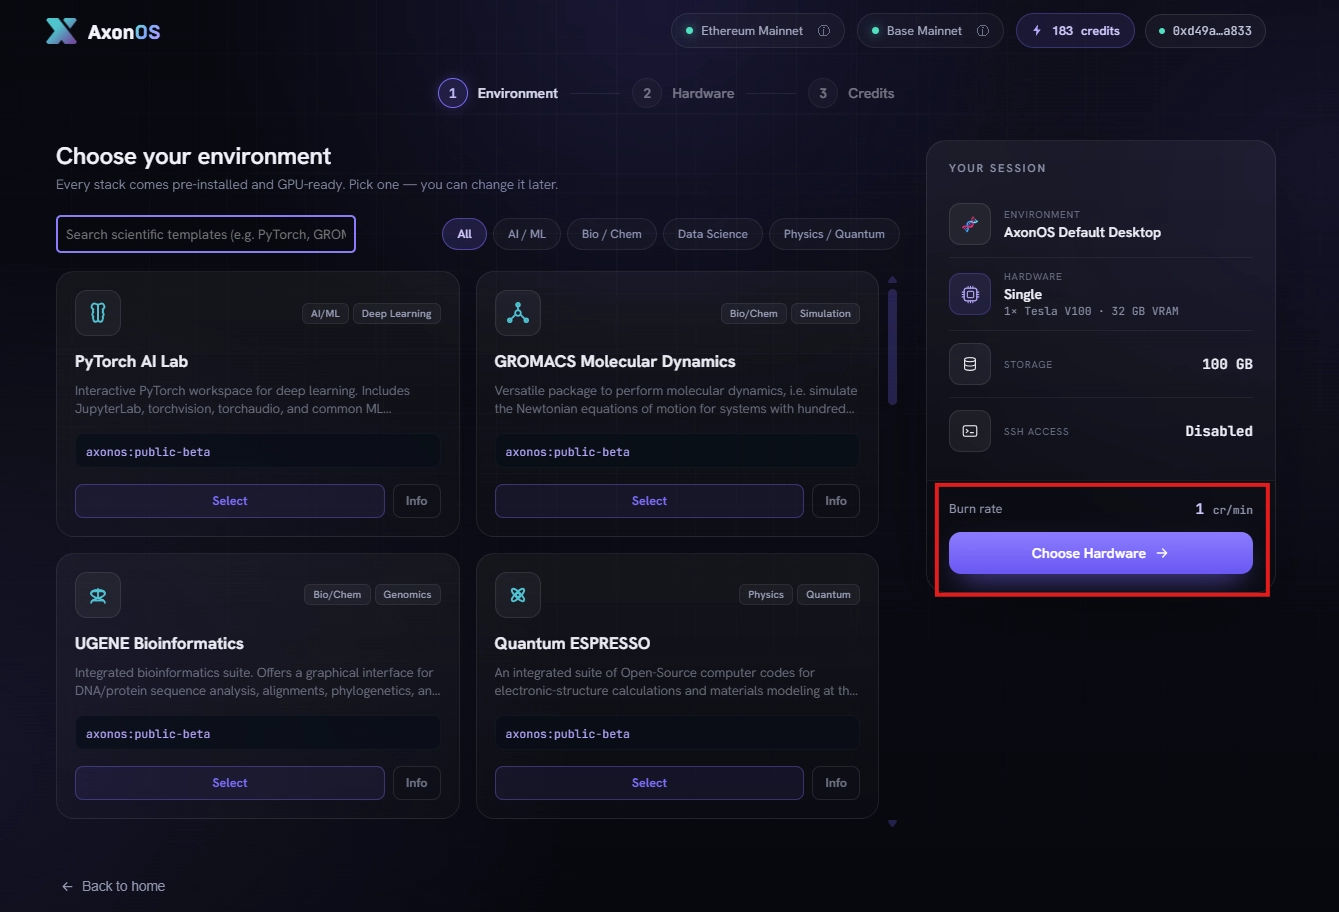Filter templates by AI / ML

pos(527,234)
